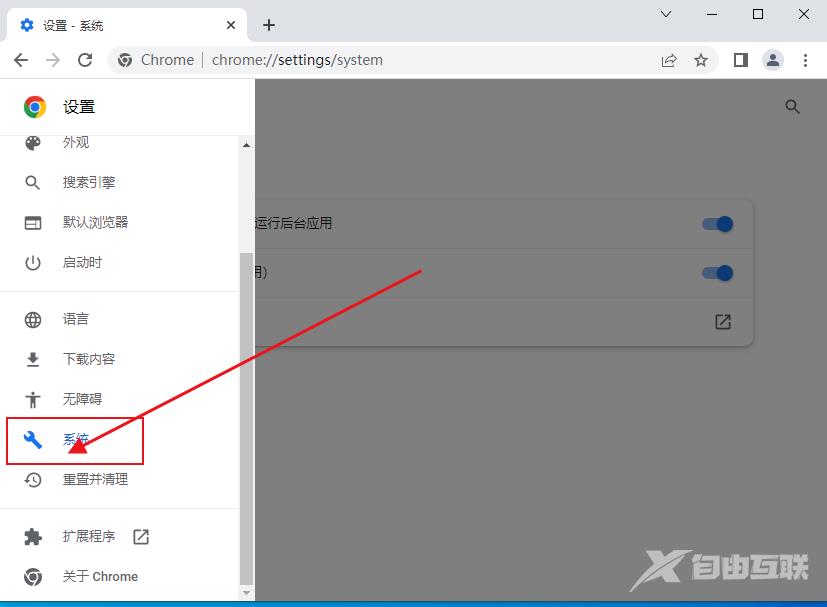Open the side panel icon
Viewport: 827px width, 607px height.
pos(739,60)
